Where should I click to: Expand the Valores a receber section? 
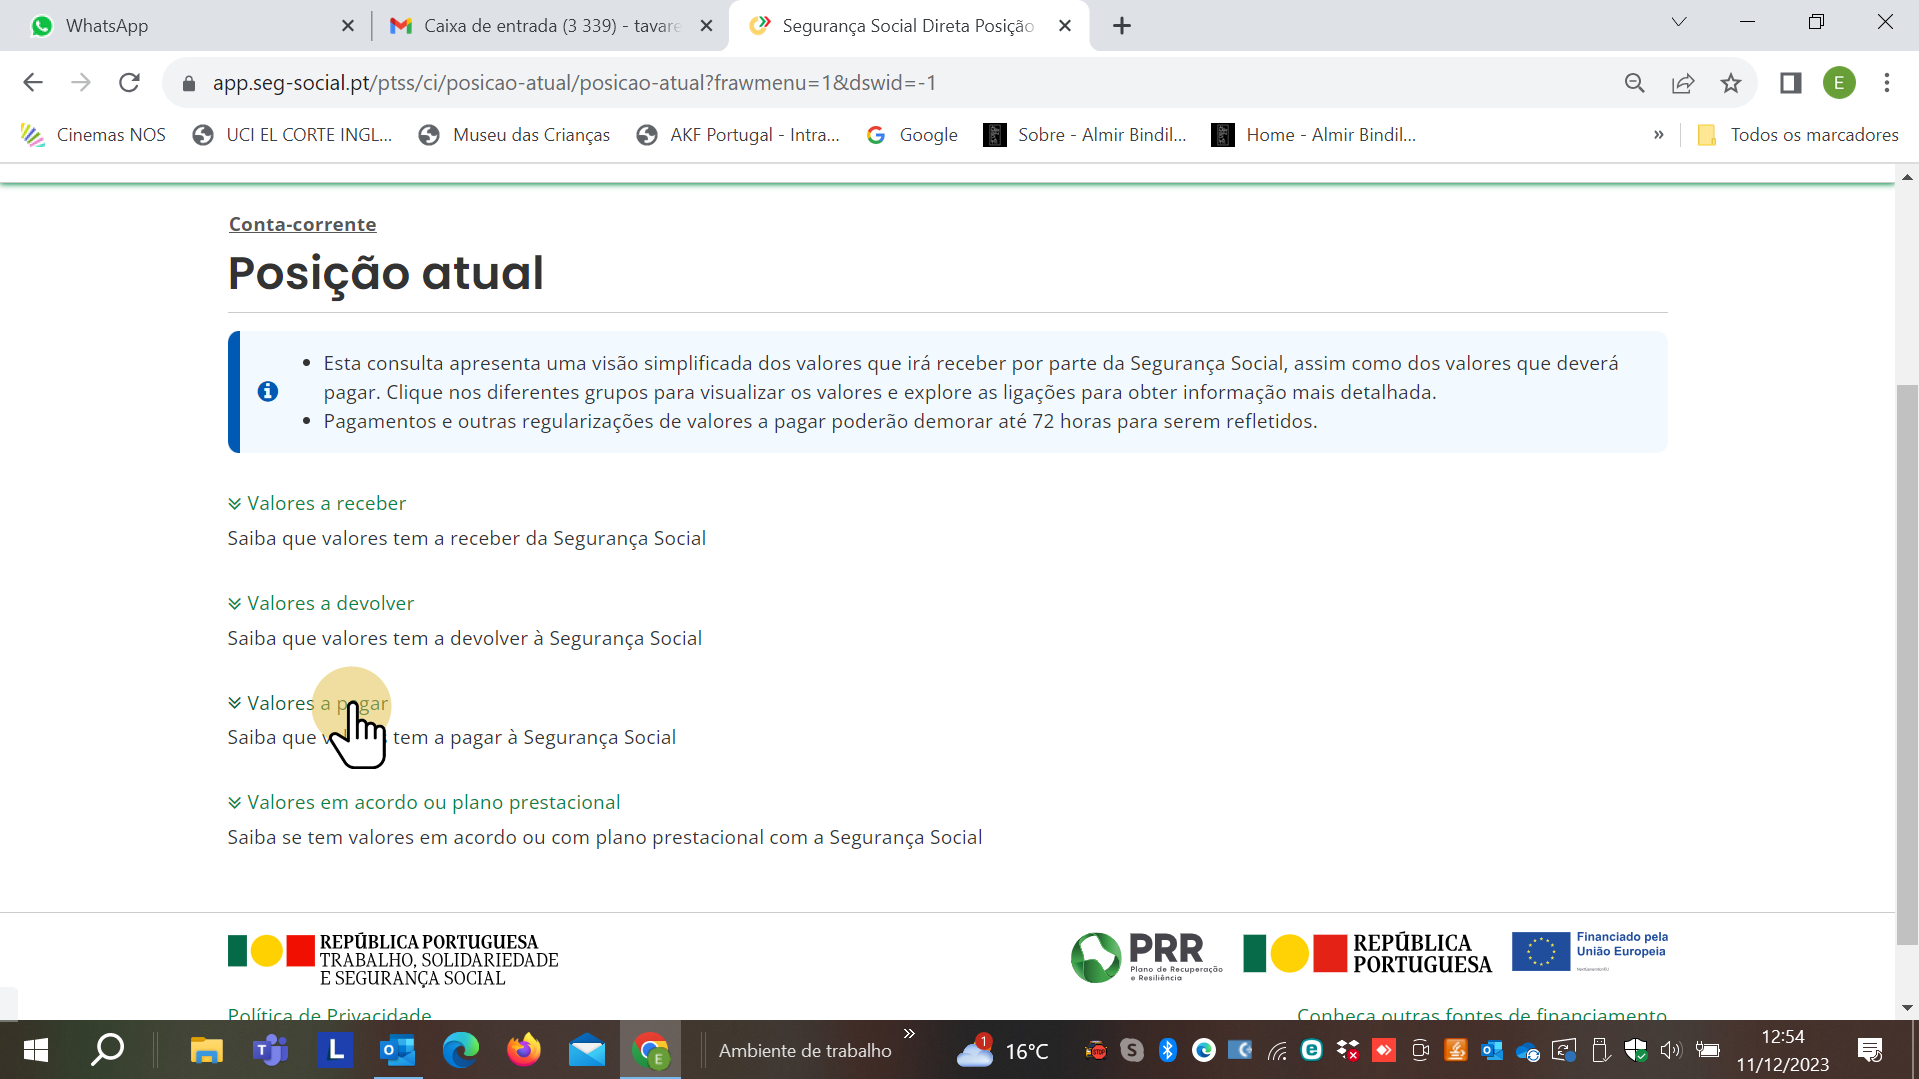(x=326, y=503)
